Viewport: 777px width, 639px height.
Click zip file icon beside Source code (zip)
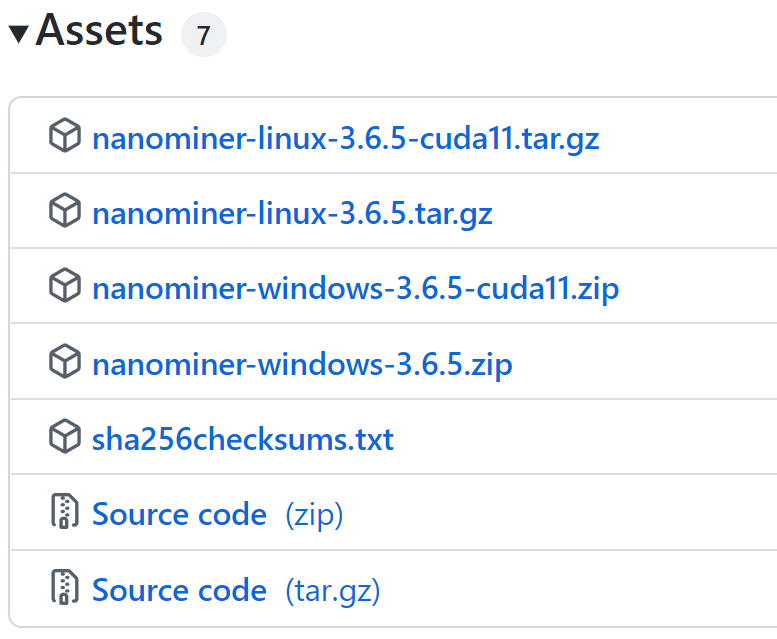pos(65,513)
